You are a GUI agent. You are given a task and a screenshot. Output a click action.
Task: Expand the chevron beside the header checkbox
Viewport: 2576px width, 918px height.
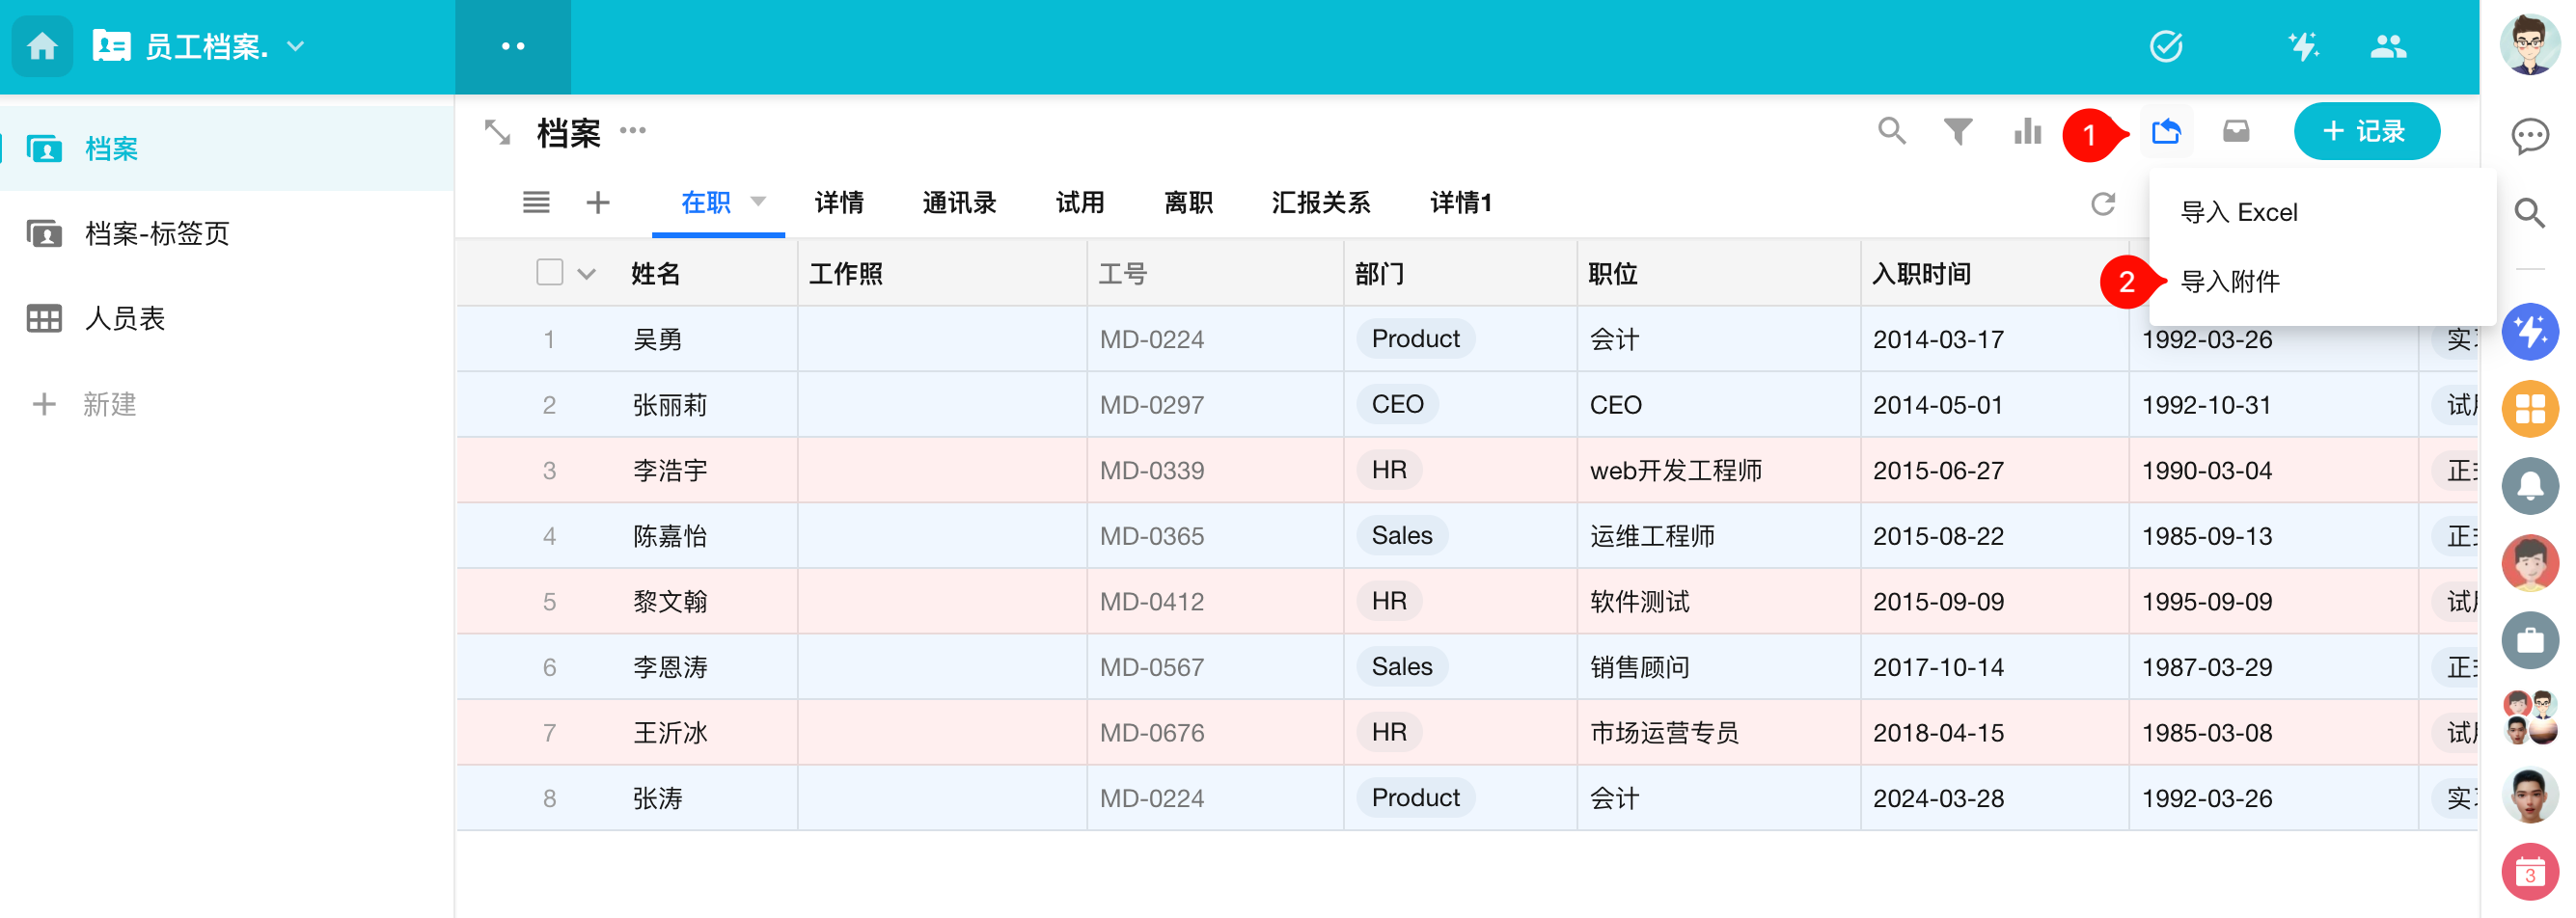pos(587,273)
